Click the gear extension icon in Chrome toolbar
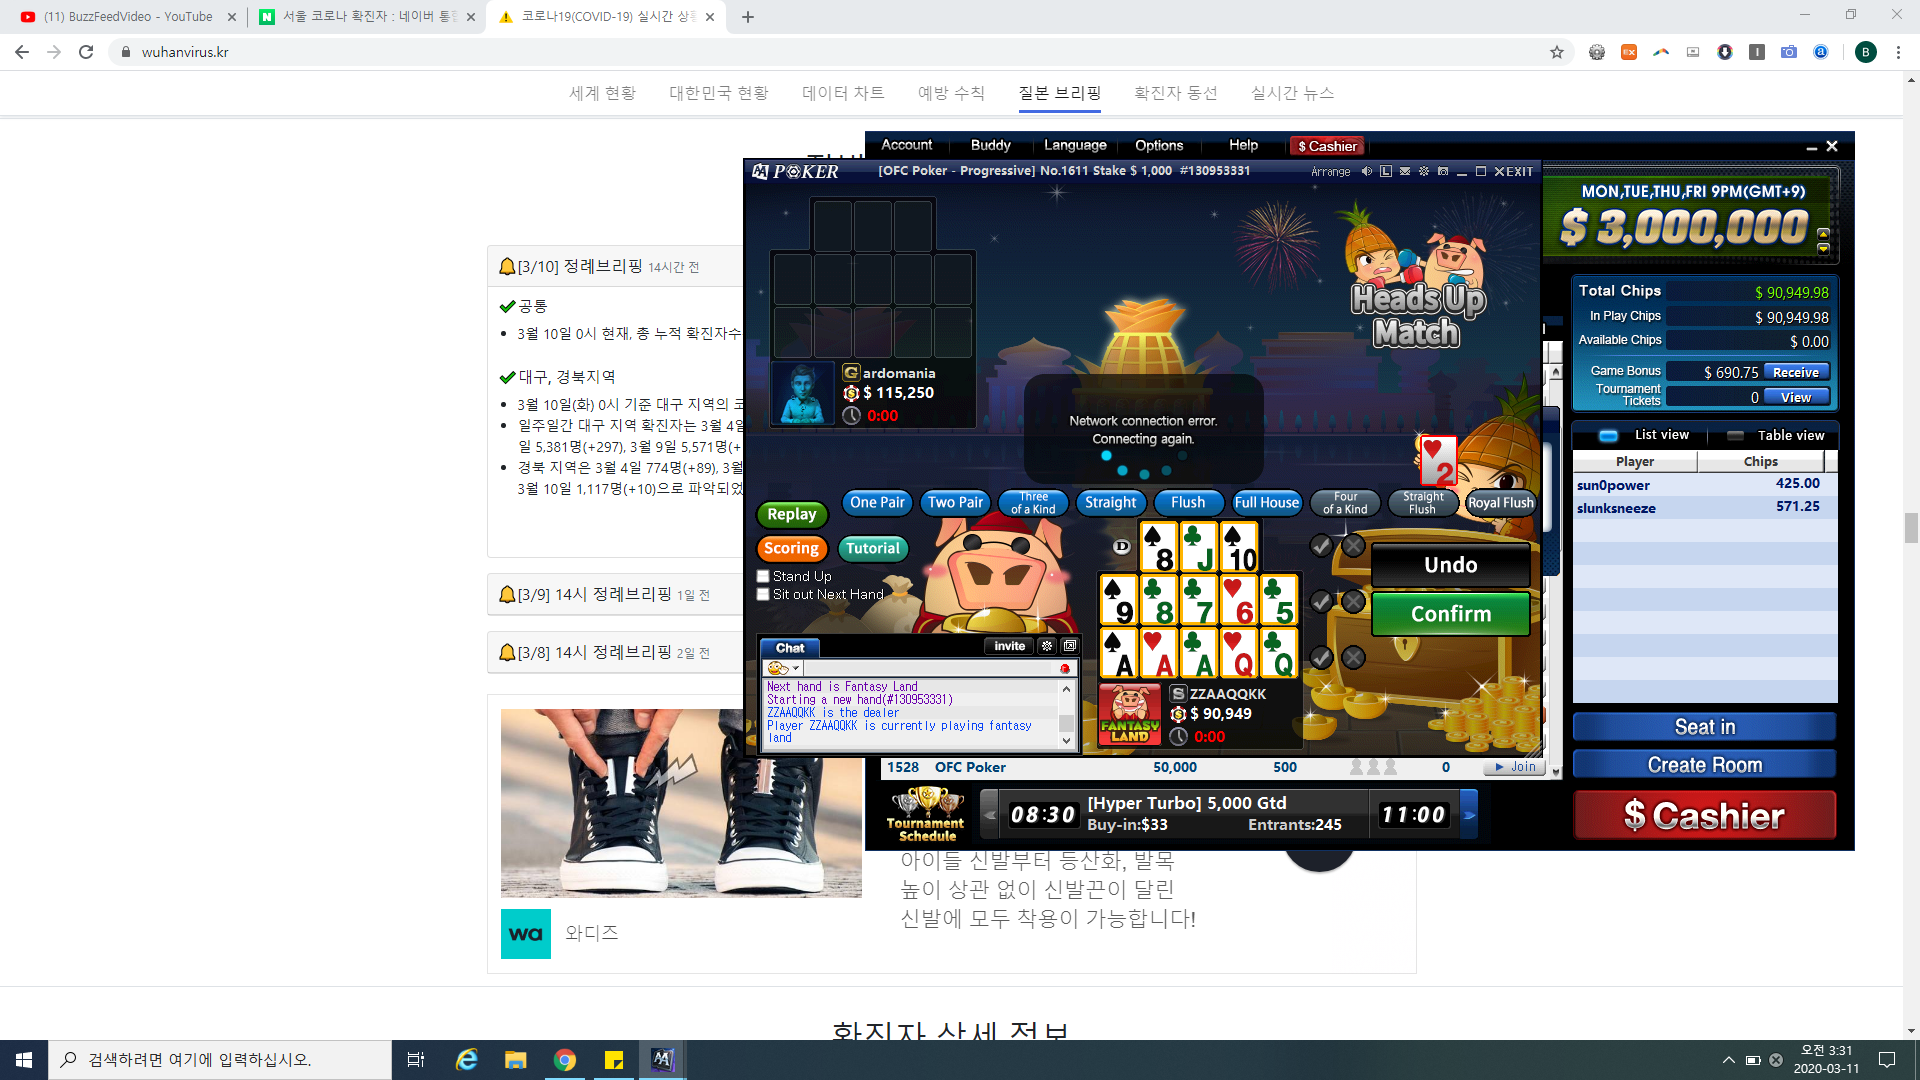Viewport: 1920px width, 1080px height. pyautogui.click(x=1597, y=52)
